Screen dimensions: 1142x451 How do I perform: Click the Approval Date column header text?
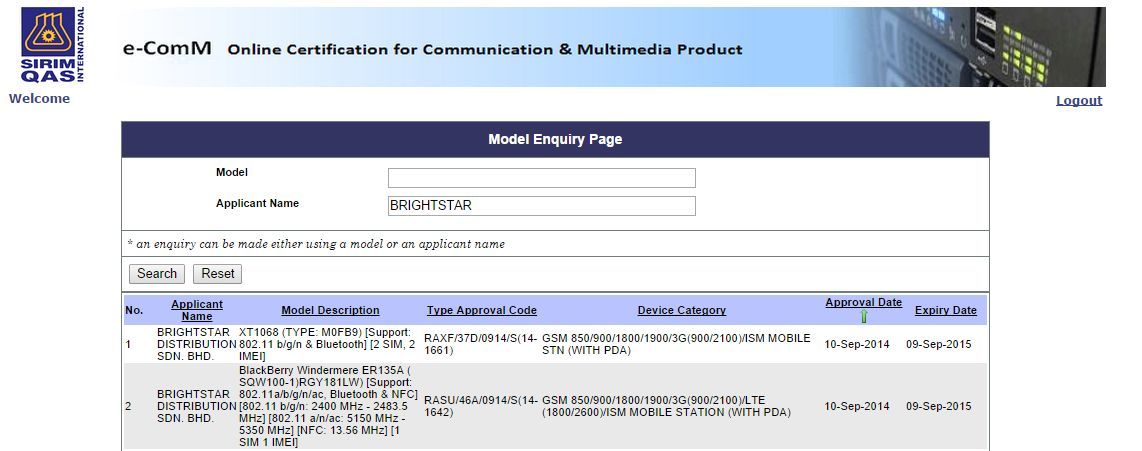[x=863, y=302]
